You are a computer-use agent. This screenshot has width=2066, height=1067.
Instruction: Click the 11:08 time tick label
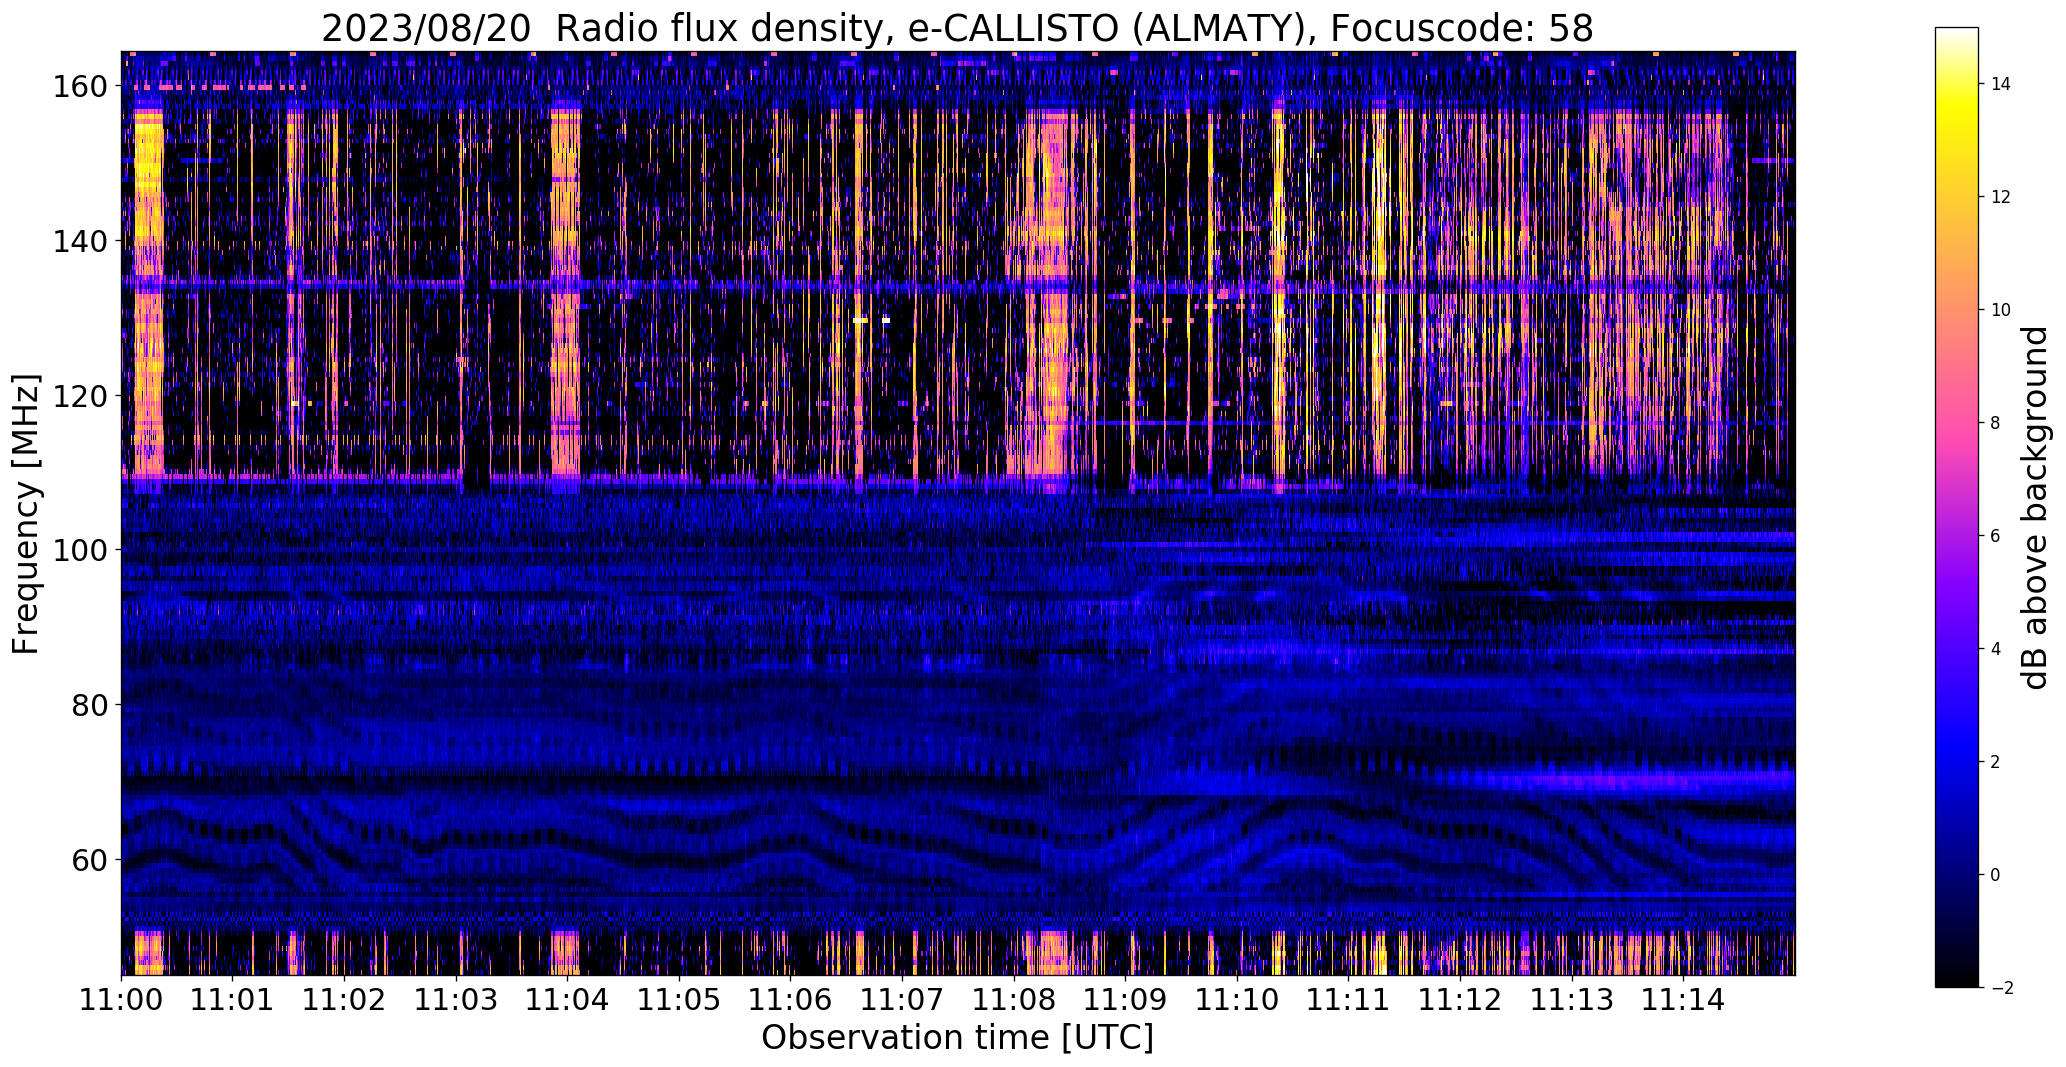coord(1014,998)
